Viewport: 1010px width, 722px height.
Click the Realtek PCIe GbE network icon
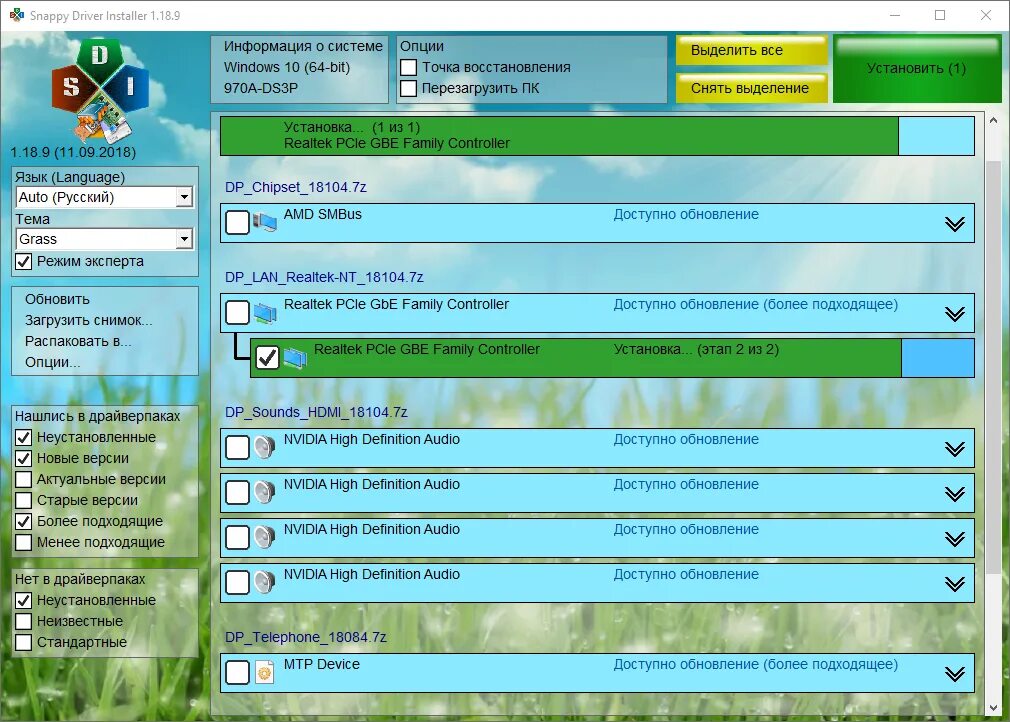(265, 313)
